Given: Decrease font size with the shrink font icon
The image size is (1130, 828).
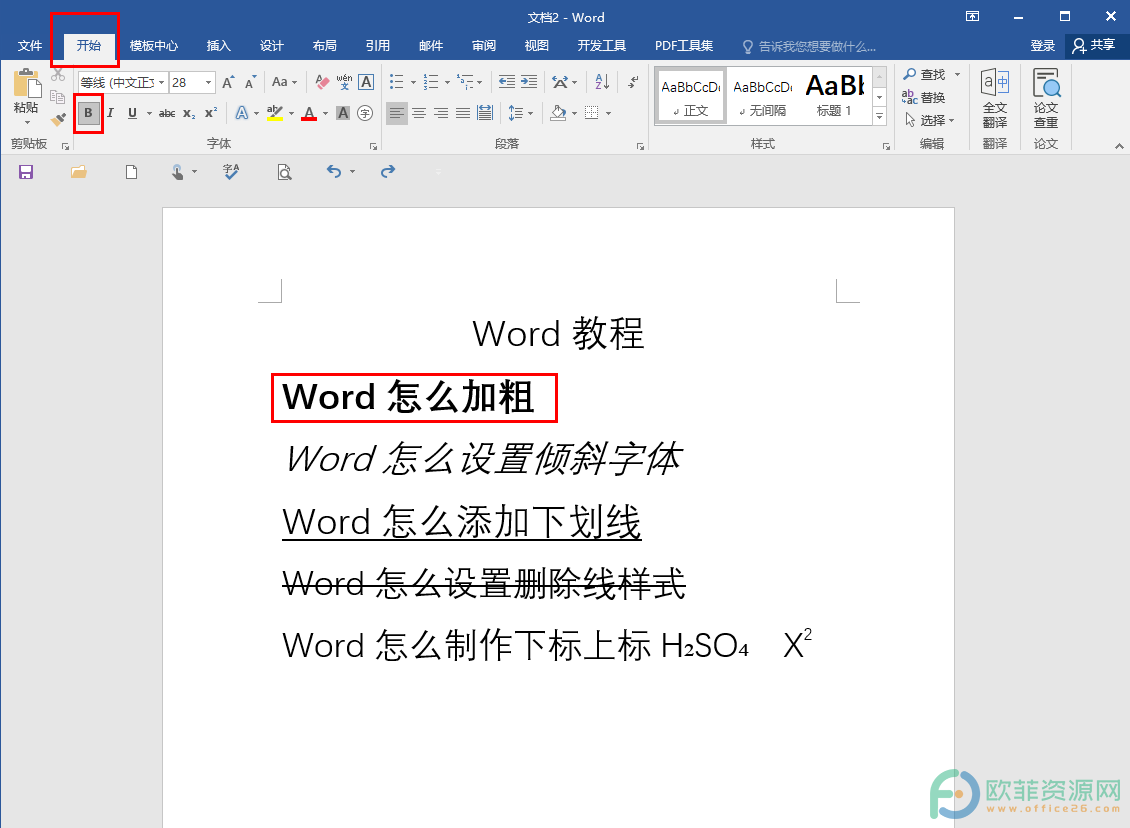Looking at the screenshot, I should pos(250,82).
